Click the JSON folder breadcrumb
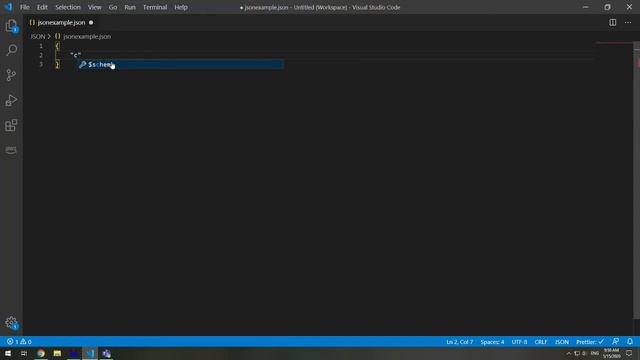This screenshot has height=360, width=640. (38, 36)
